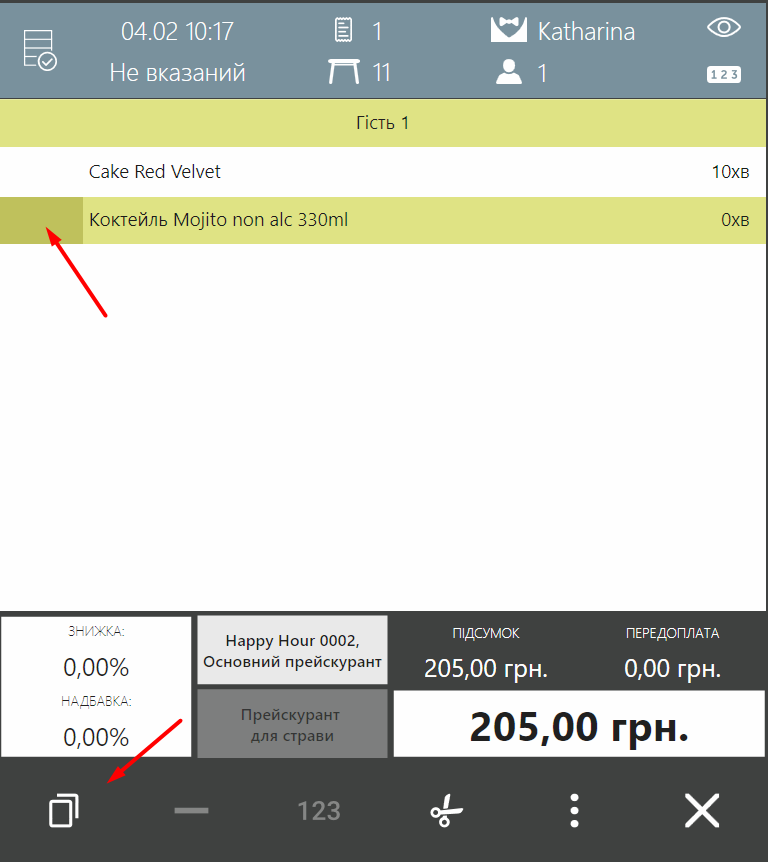The width and height of the screenshot is (768, 862).
Task: Click the table icon showing 11
Action: pos(343,72)
